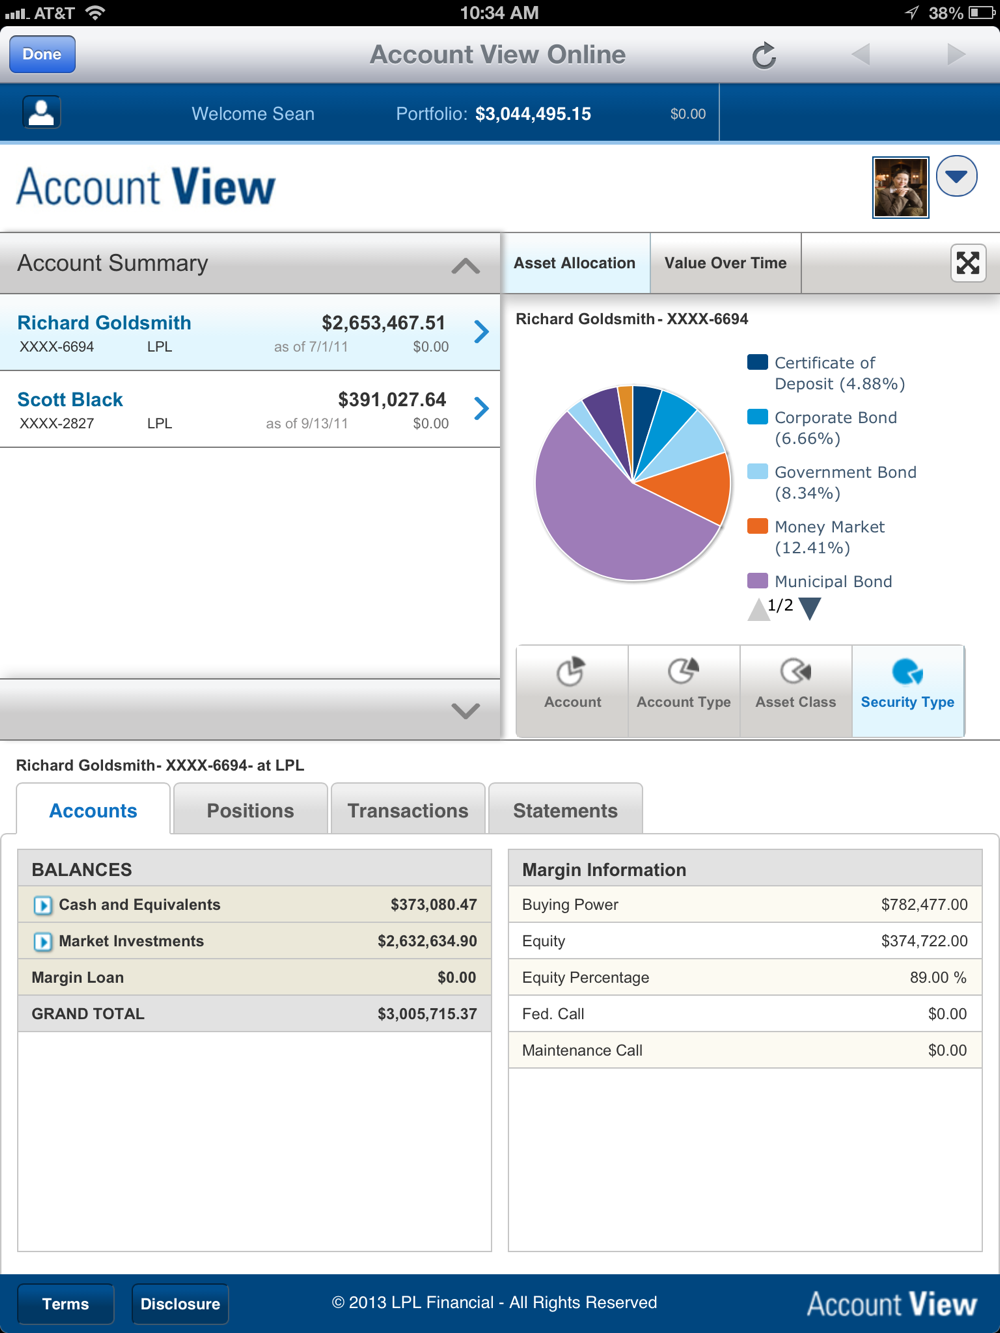1000x1333 pixels.
Task: Tap the portfolio value $3,044,495.15
Action: (x=533, y=114)
